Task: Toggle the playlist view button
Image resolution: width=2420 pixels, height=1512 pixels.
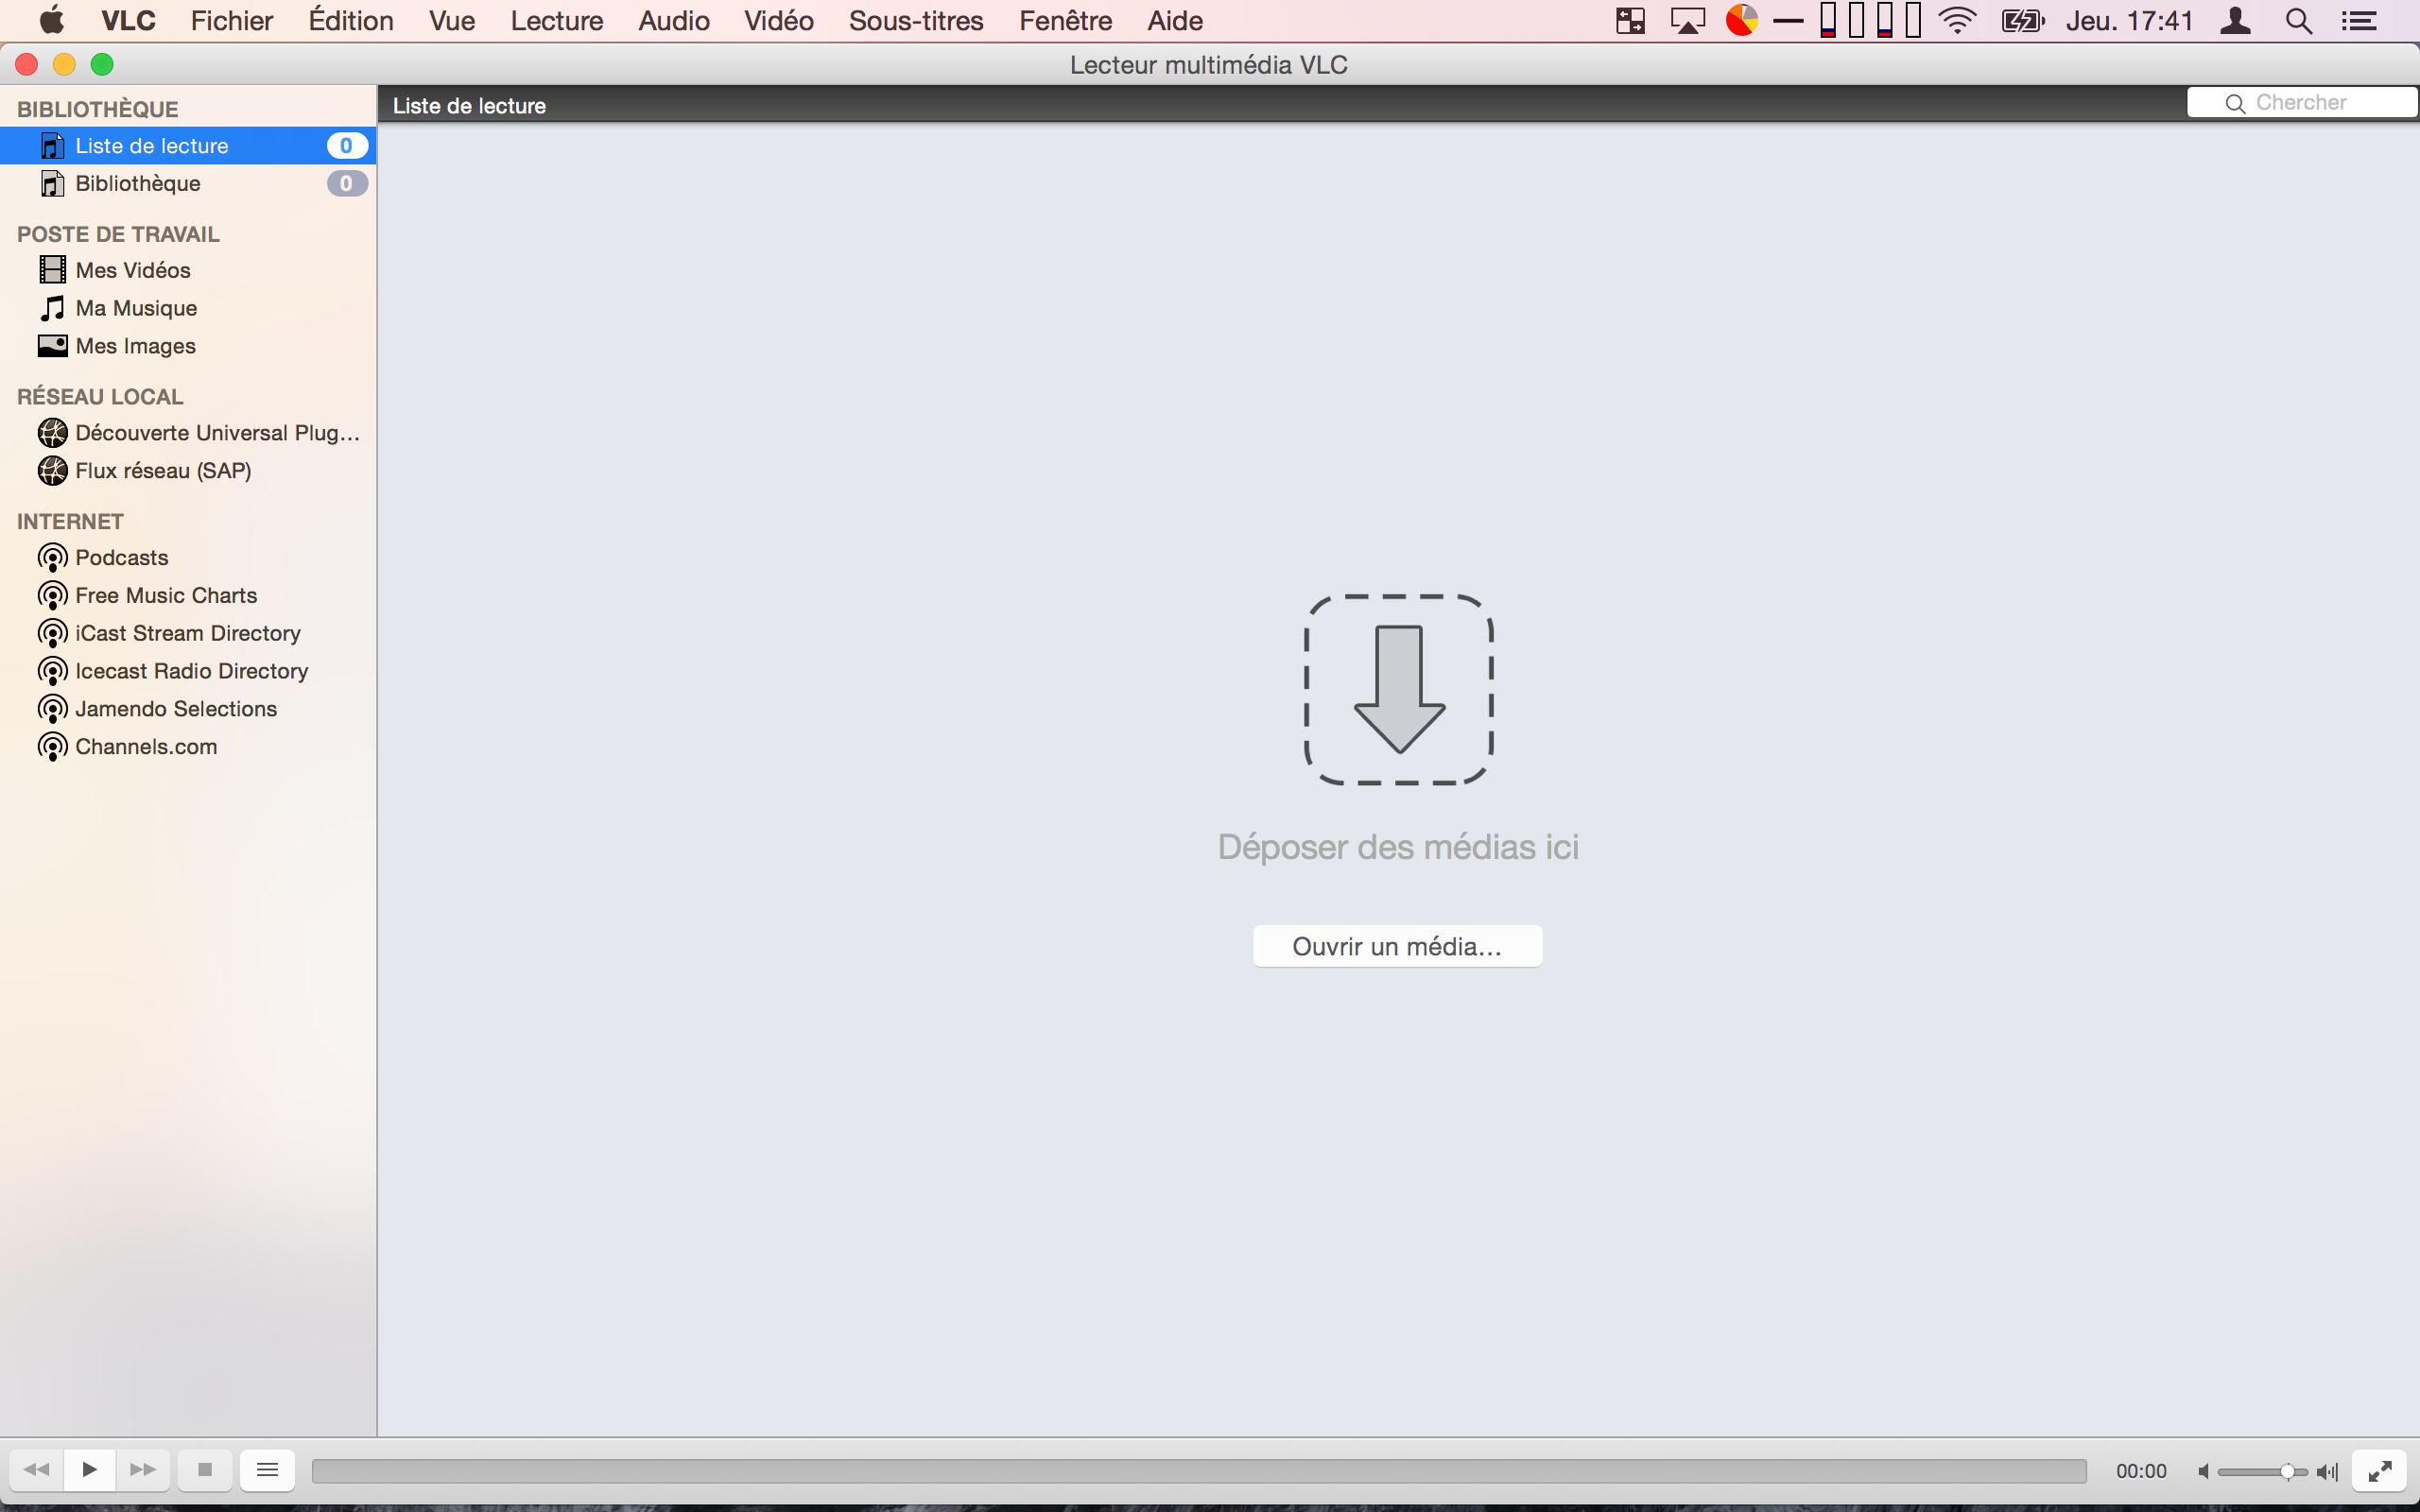Action: click(267, 1469)
